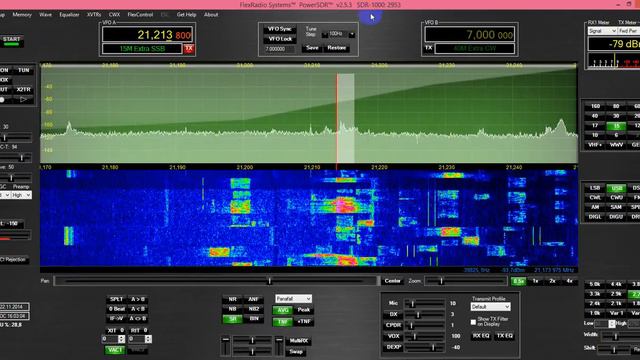Enable NB noise blanker

232,309
